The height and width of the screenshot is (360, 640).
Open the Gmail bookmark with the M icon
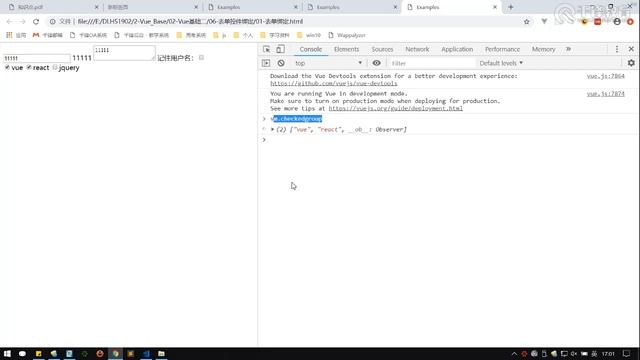(x=47, y=35)
